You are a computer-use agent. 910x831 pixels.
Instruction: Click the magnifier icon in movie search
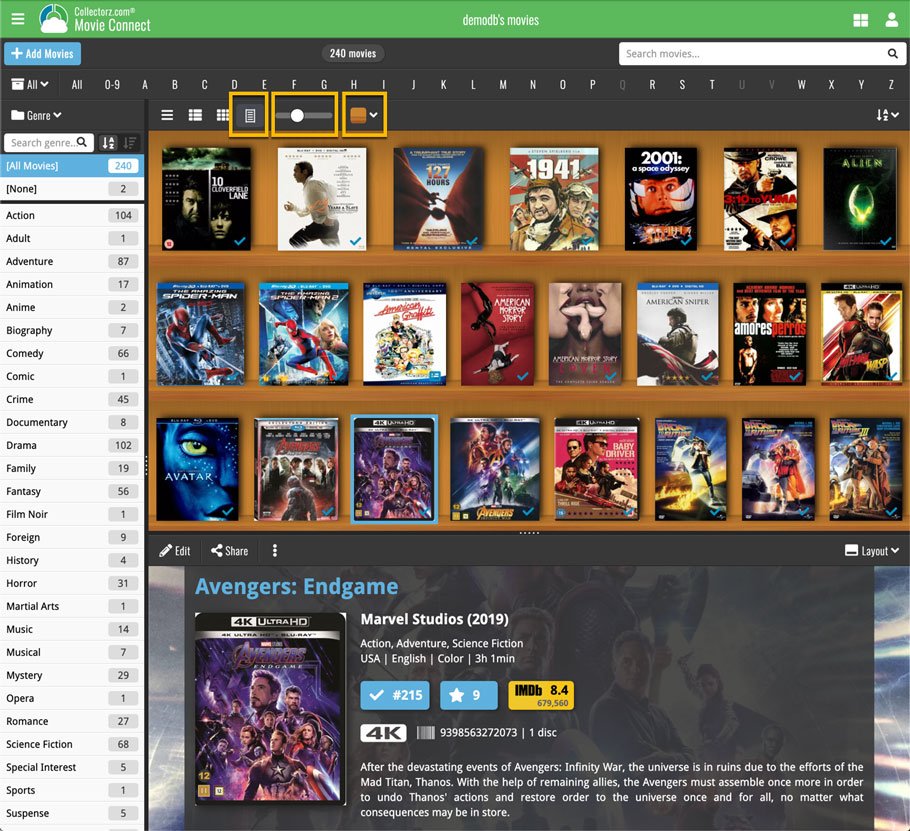(x=892, y=54)
